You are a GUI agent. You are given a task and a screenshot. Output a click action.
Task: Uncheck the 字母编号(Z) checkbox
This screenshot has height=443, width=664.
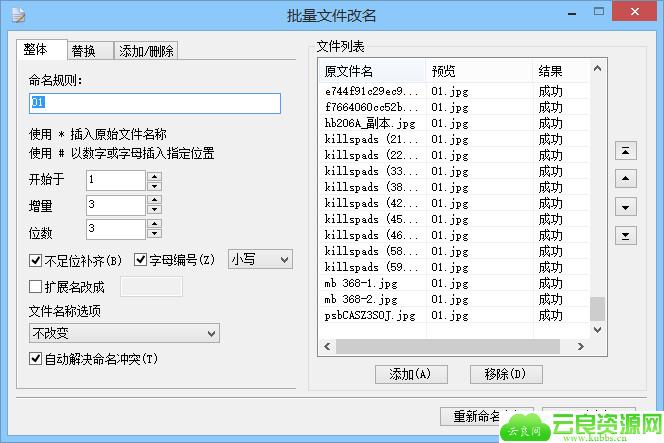(141, 260)
